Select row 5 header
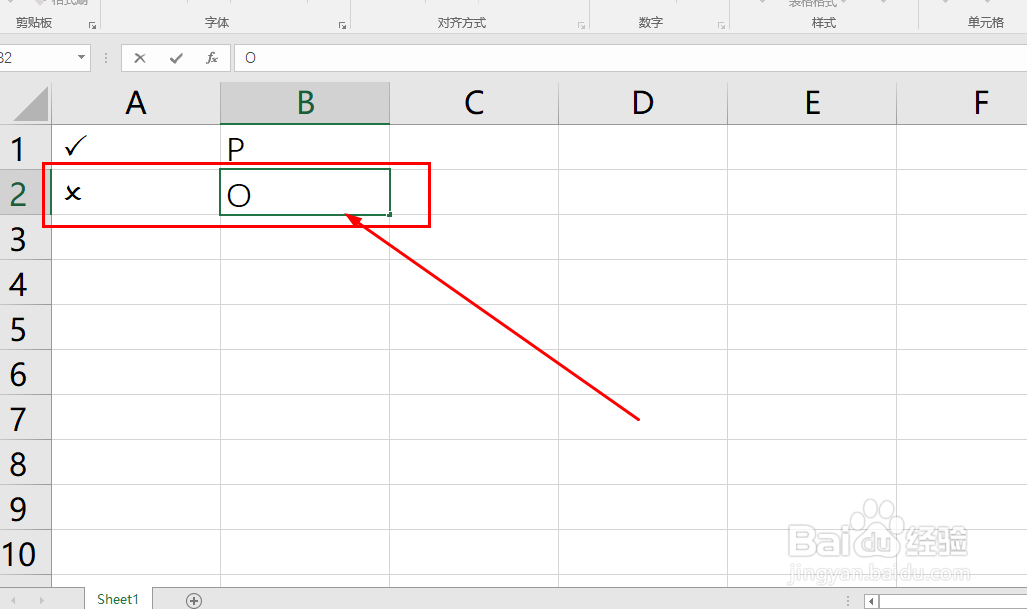The image size is (1027, 609). point(18,328)
